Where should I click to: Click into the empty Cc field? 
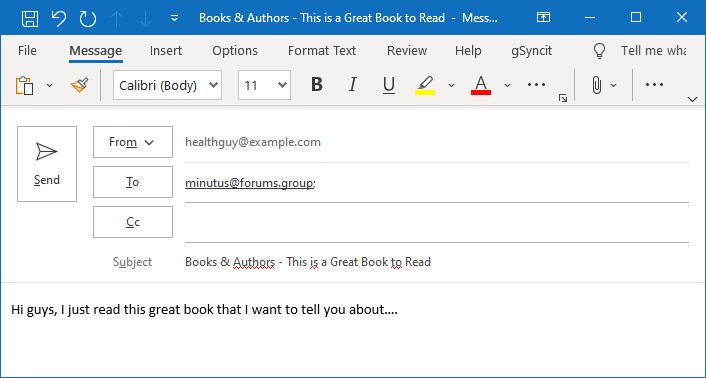click(x=437, y=223)
